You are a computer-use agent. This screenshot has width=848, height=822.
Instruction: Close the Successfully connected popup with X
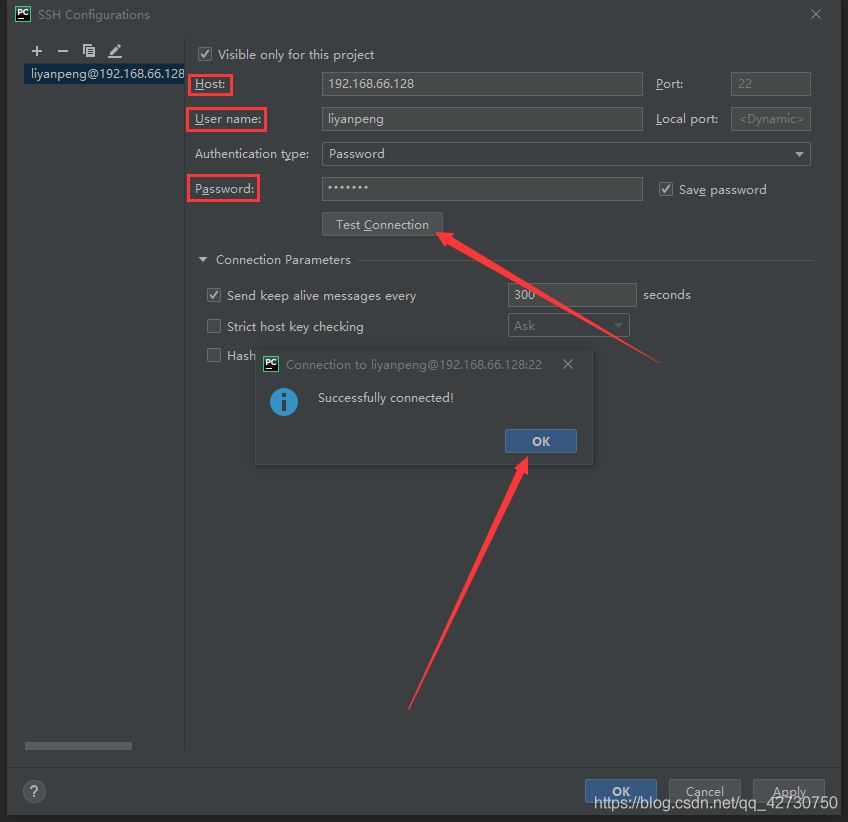[x=568, y=364]
